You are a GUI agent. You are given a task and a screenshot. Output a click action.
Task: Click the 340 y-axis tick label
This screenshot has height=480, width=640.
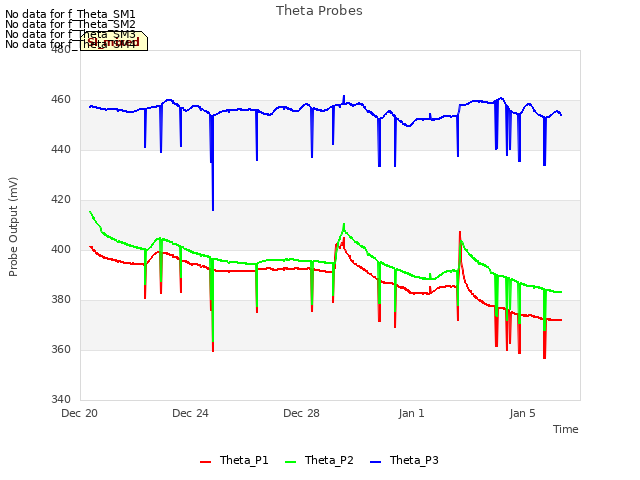coord(61,399)
